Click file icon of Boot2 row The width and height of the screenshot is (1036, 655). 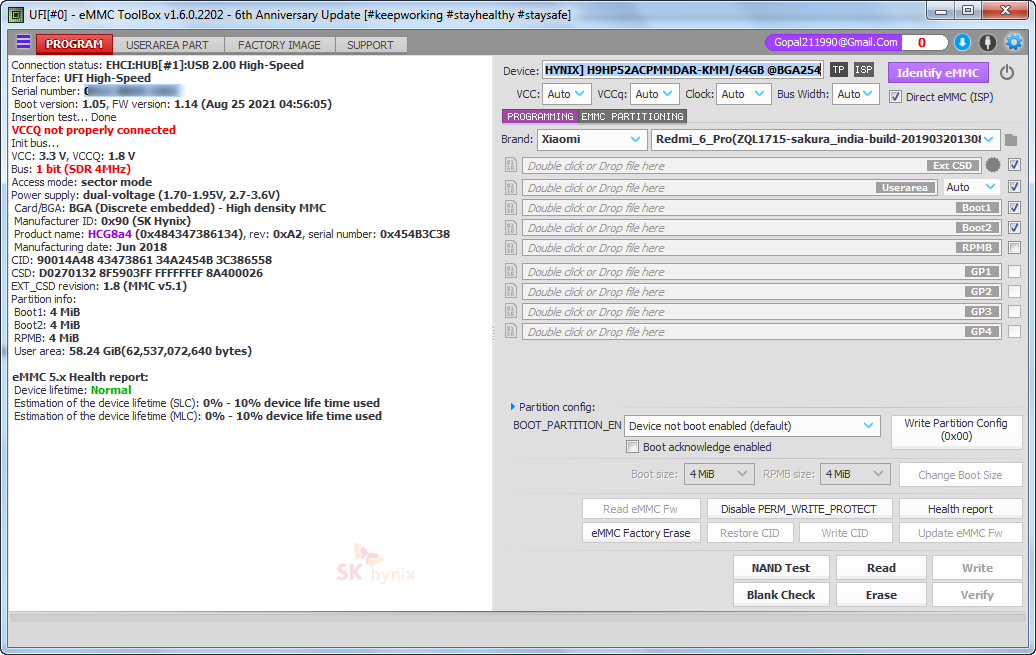(511, 227)
